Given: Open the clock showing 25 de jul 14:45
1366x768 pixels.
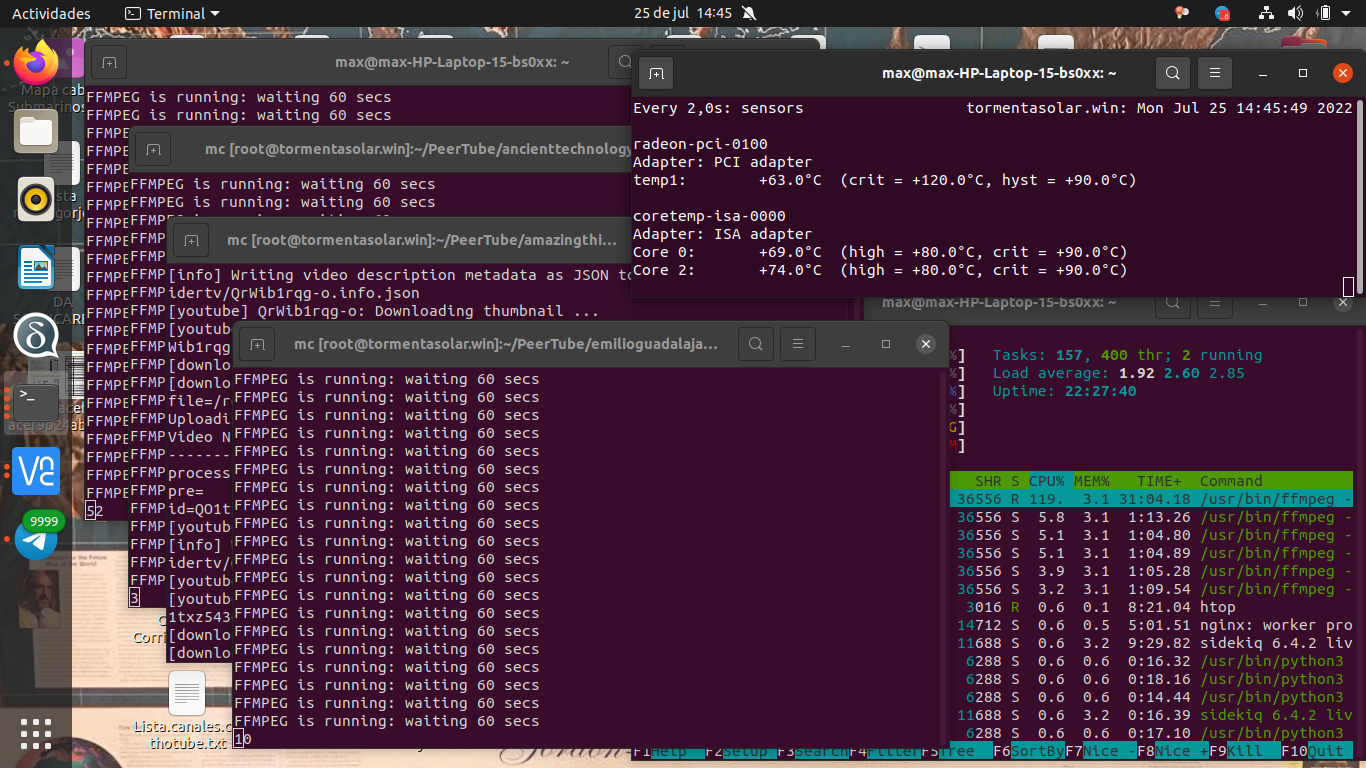Looking at the screenshot, I should (683, 13).
